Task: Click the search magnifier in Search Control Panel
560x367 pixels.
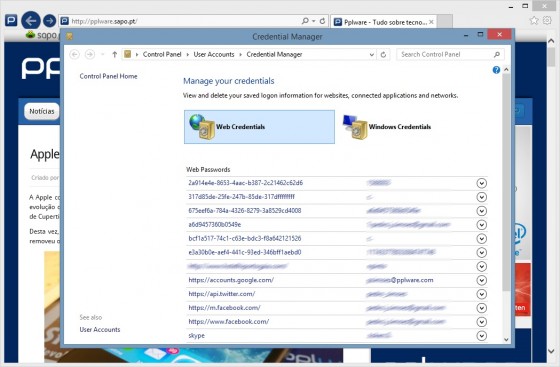Action: coord(497,54)
